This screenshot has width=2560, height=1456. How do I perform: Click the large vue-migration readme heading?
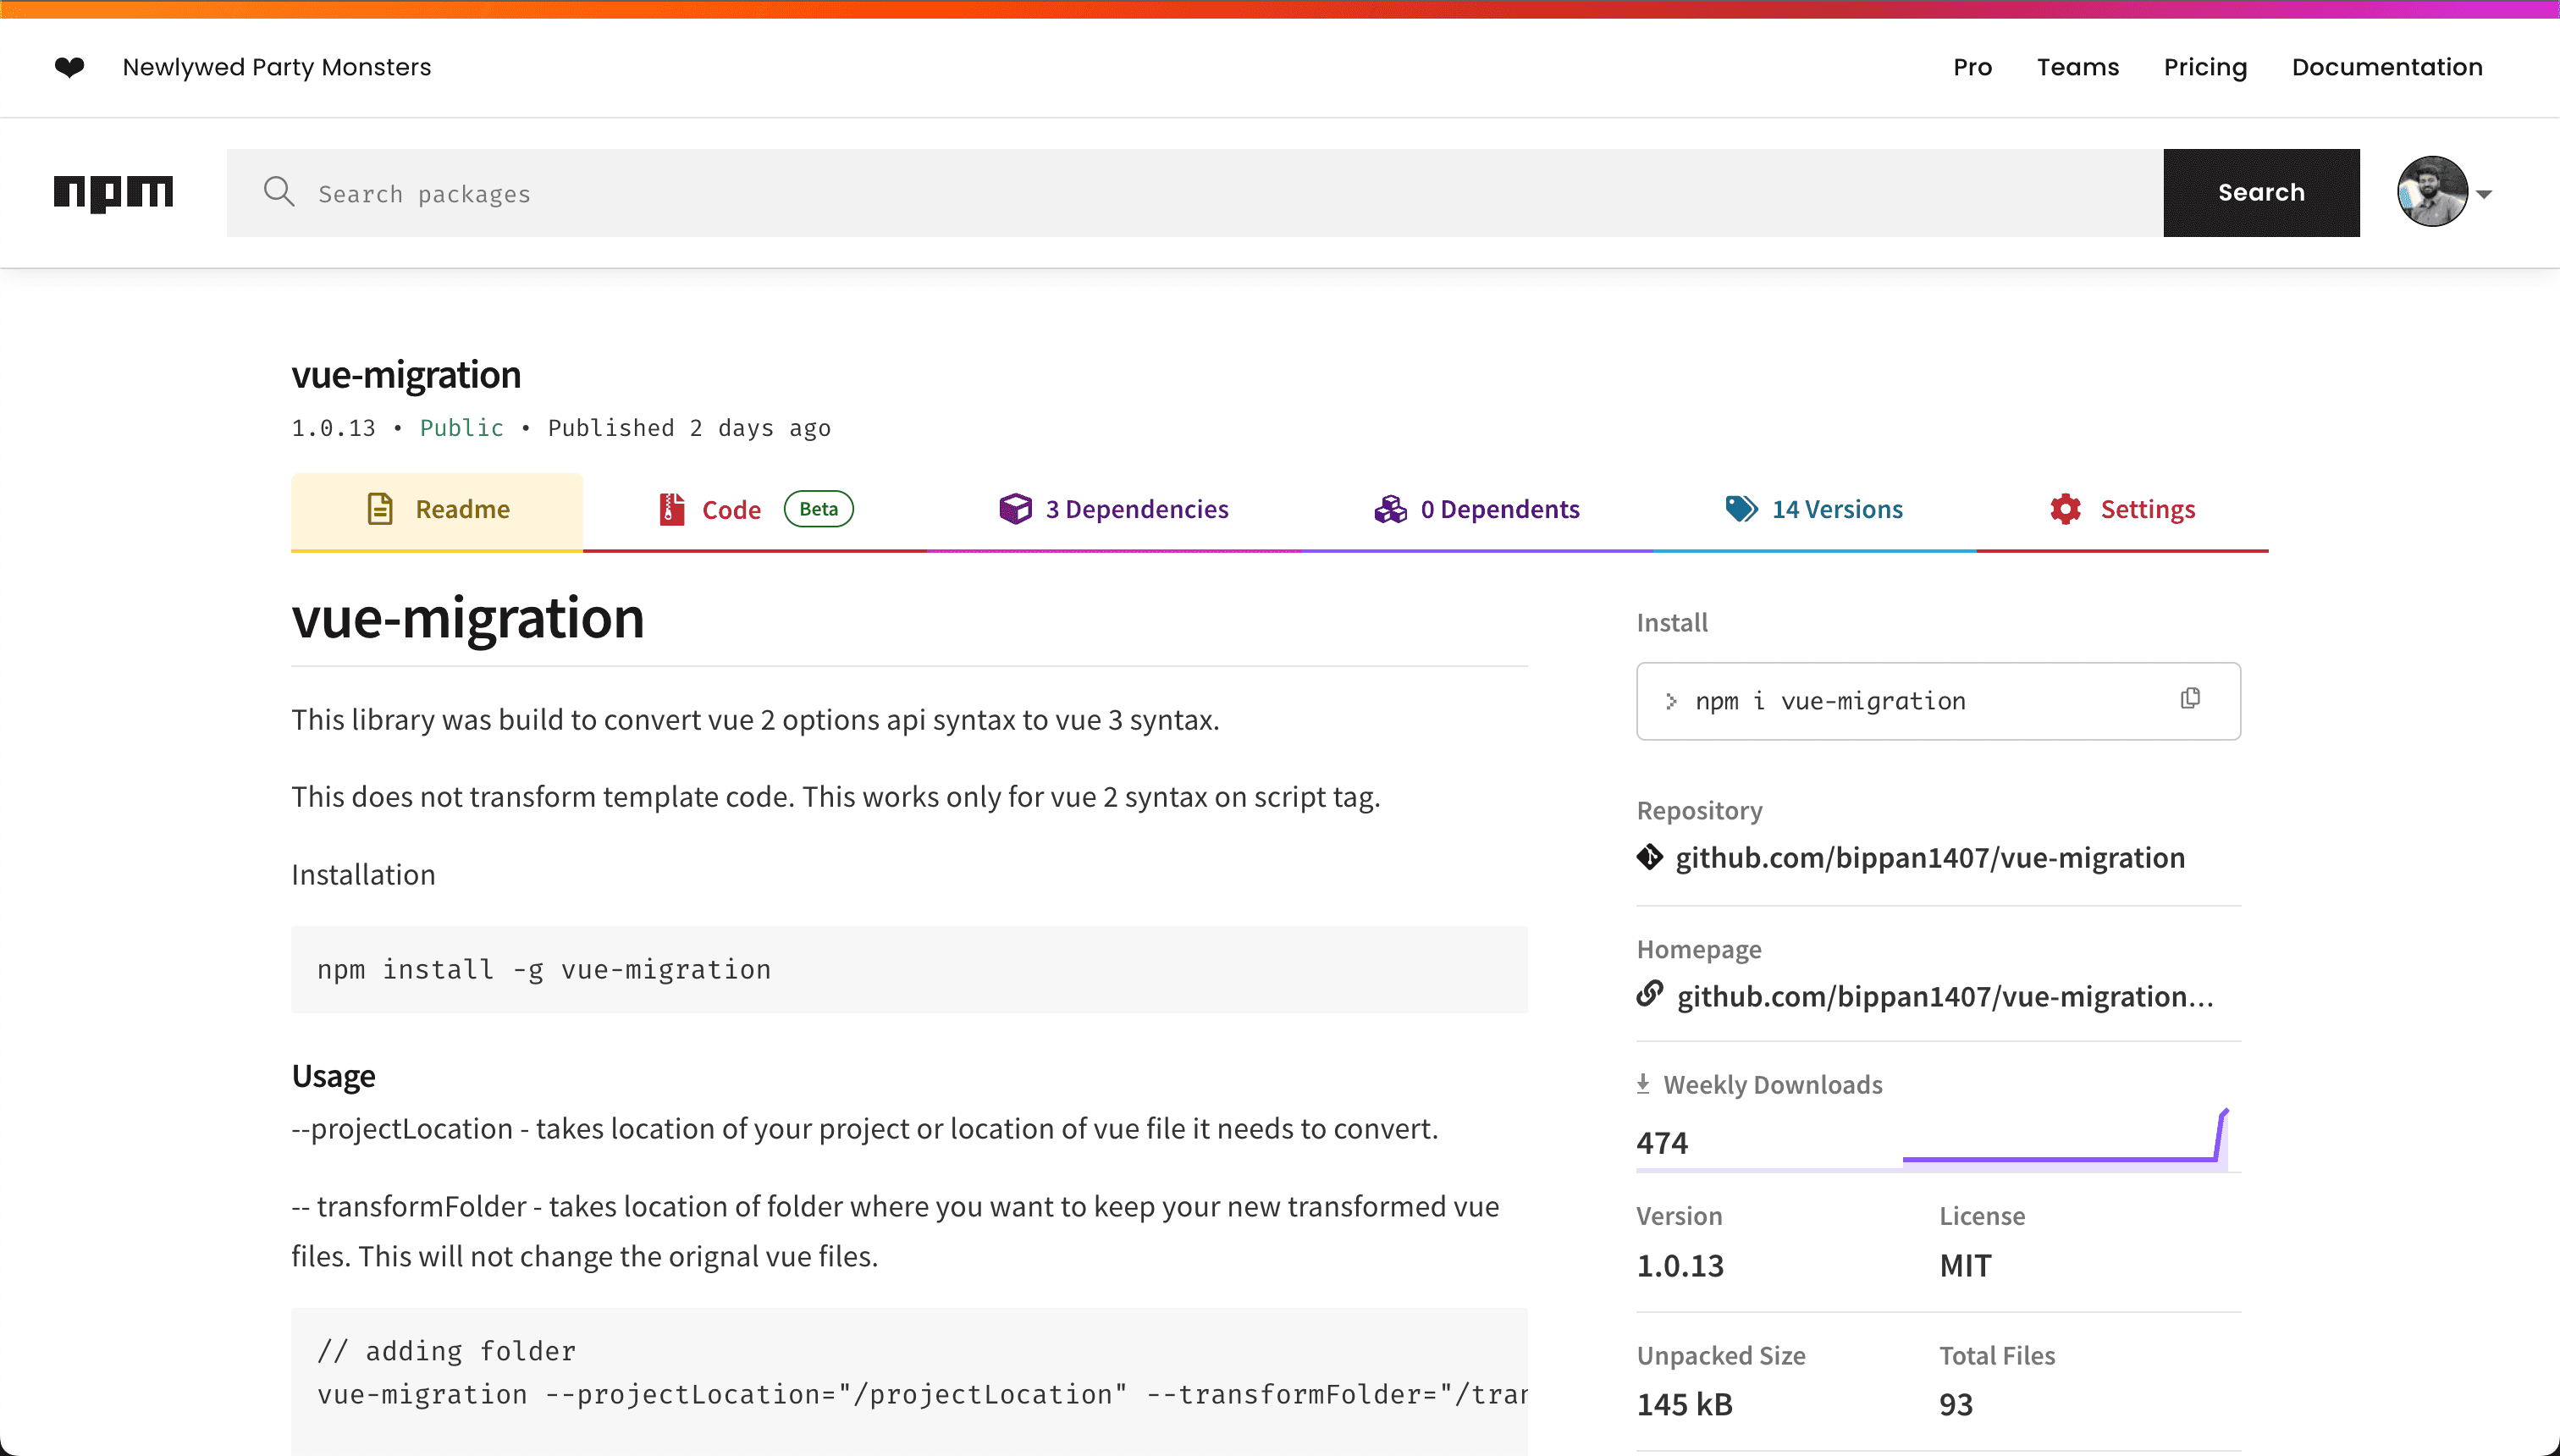tap(467, 617)
